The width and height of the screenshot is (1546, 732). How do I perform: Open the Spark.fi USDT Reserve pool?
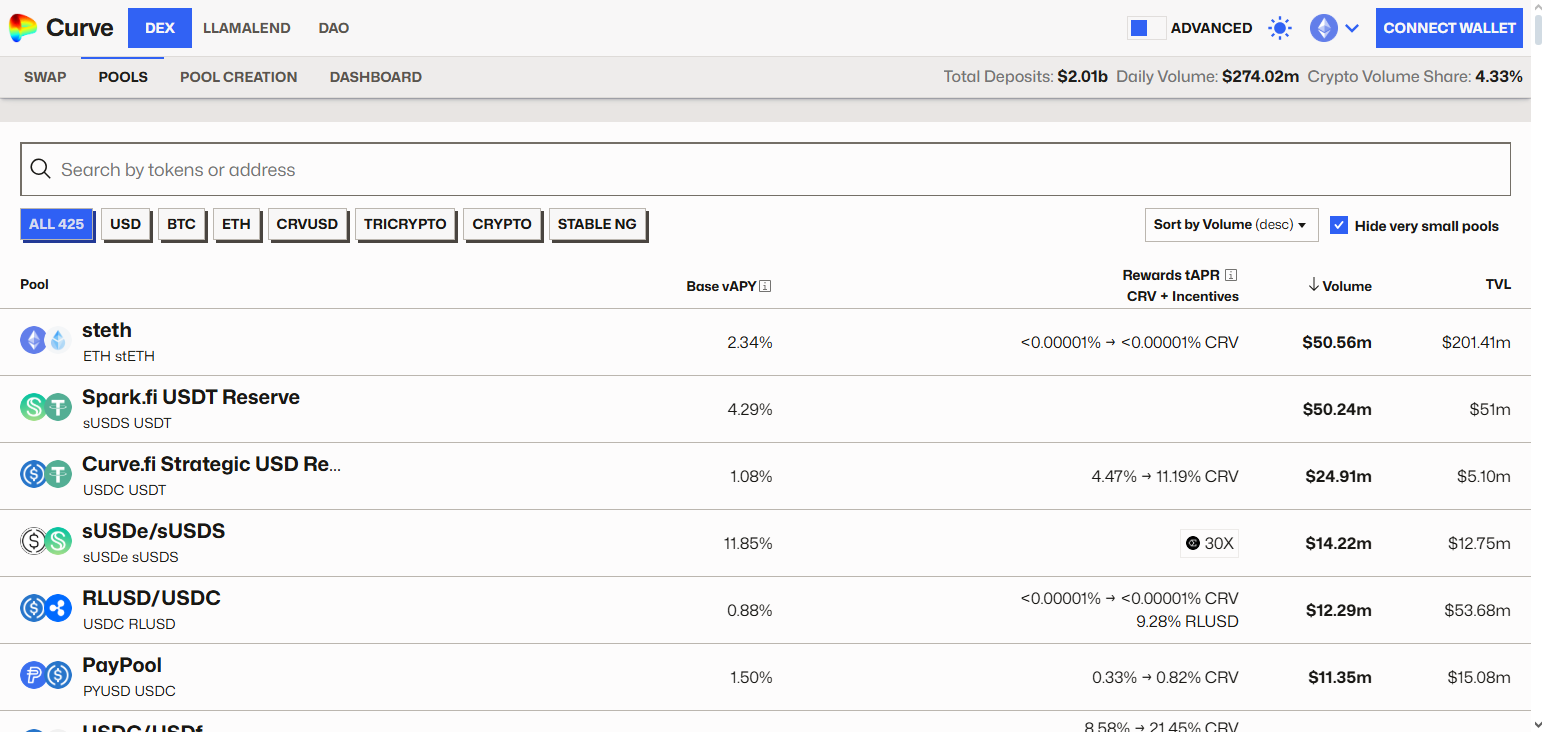[x=190, y=398]
